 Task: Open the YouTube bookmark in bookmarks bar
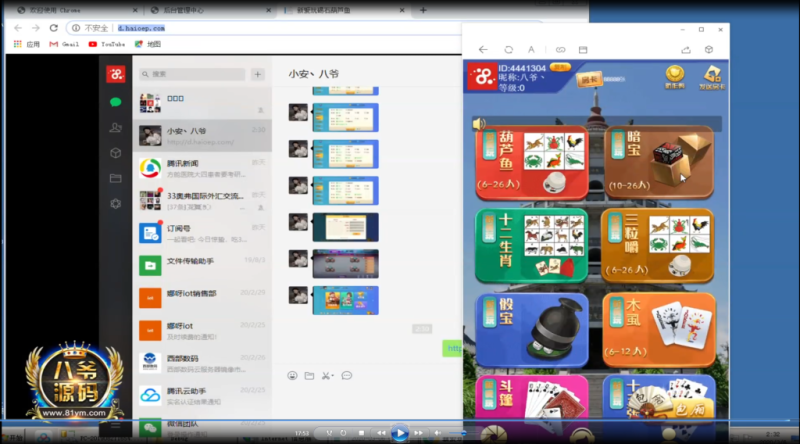107,44
